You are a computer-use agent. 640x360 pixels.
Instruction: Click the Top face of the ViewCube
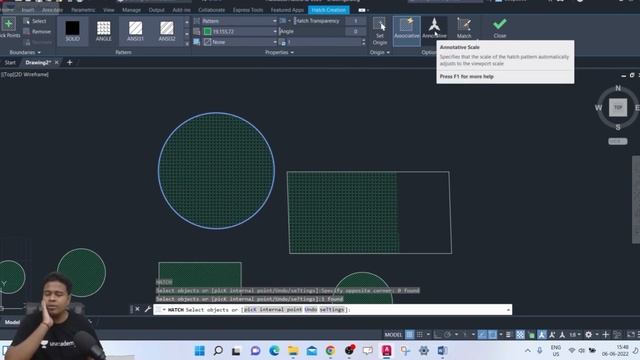[618, 107]
